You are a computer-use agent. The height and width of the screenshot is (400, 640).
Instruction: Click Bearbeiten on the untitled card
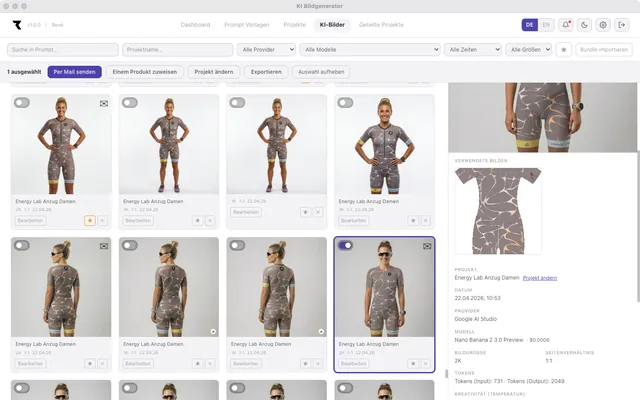coord(246,212)
